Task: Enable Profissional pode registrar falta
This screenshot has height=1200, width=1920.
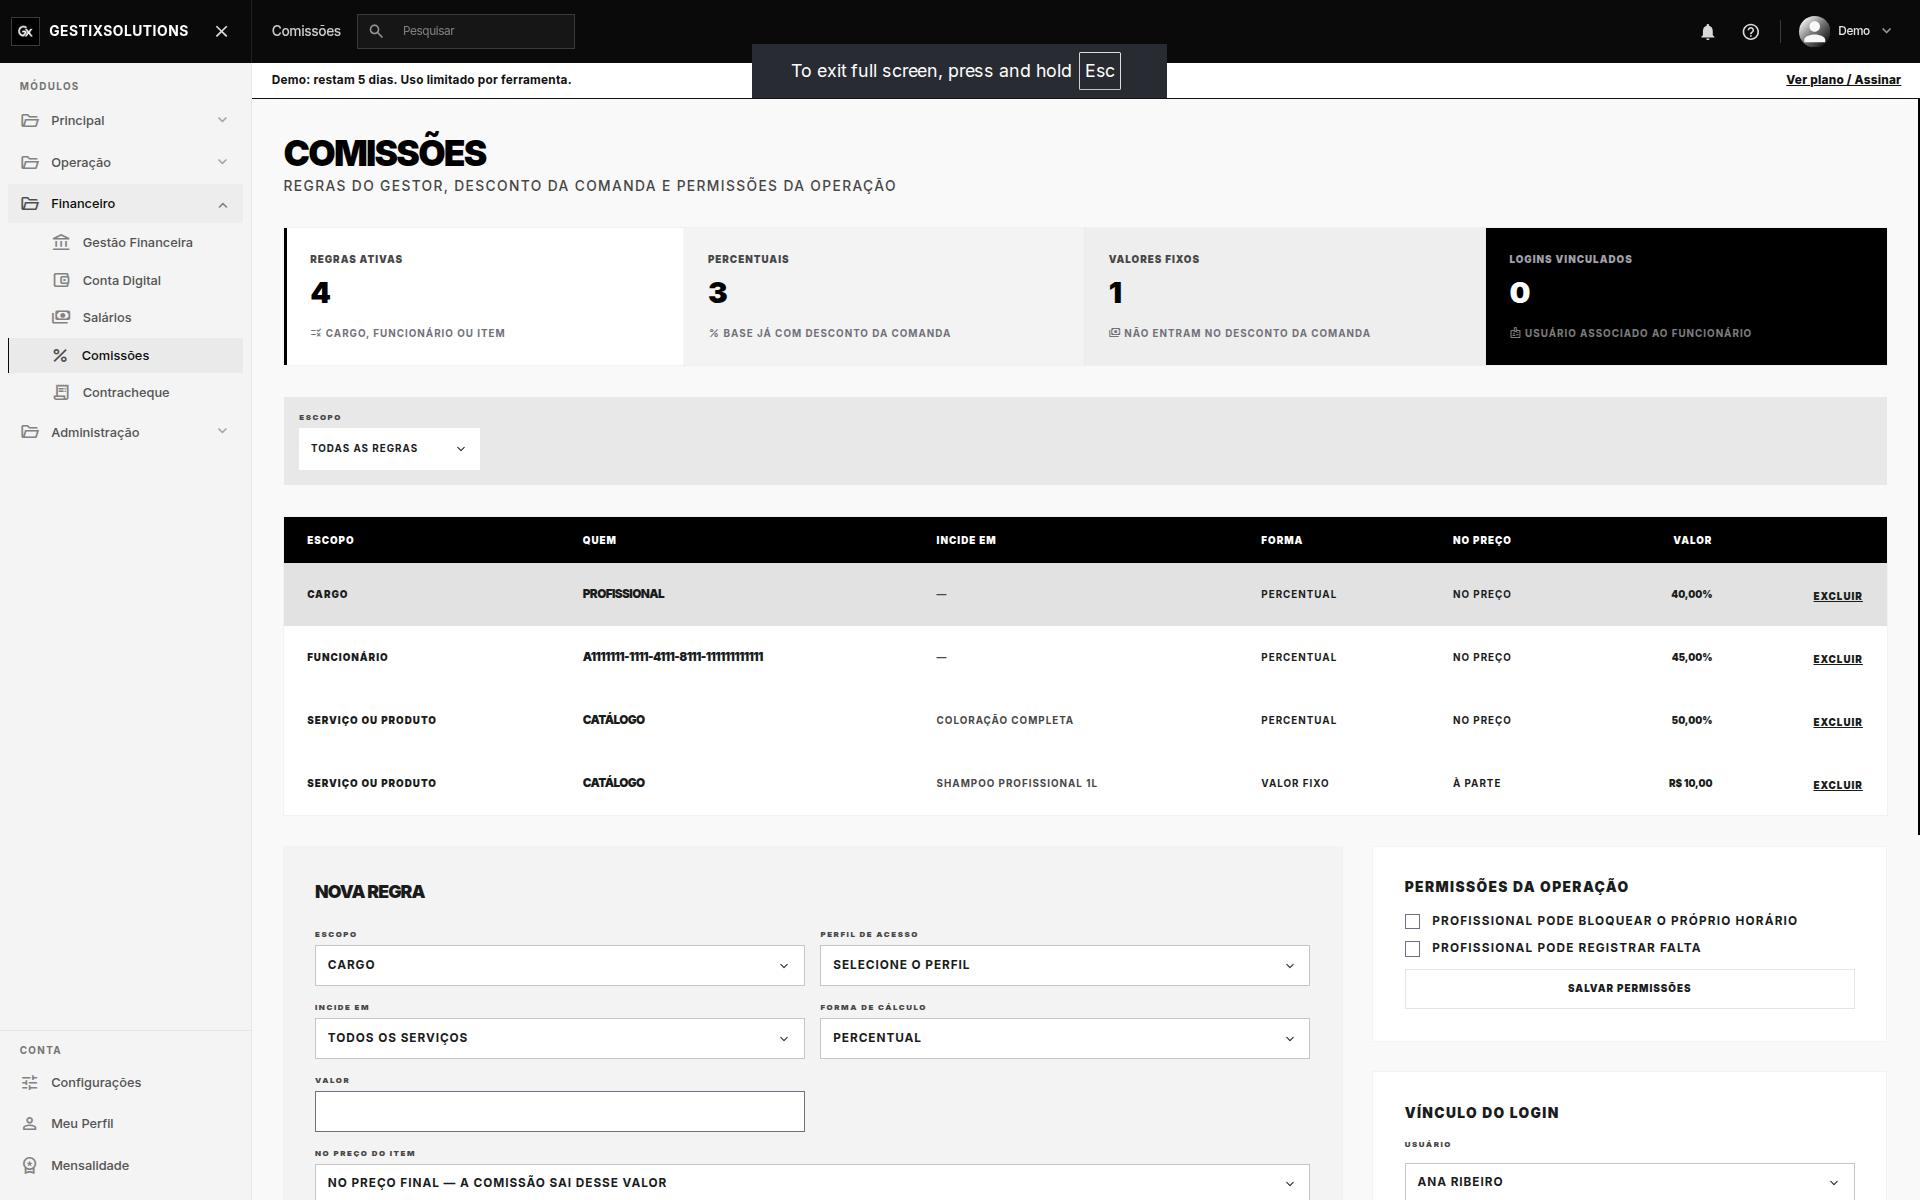Action: click(1412, 949)
